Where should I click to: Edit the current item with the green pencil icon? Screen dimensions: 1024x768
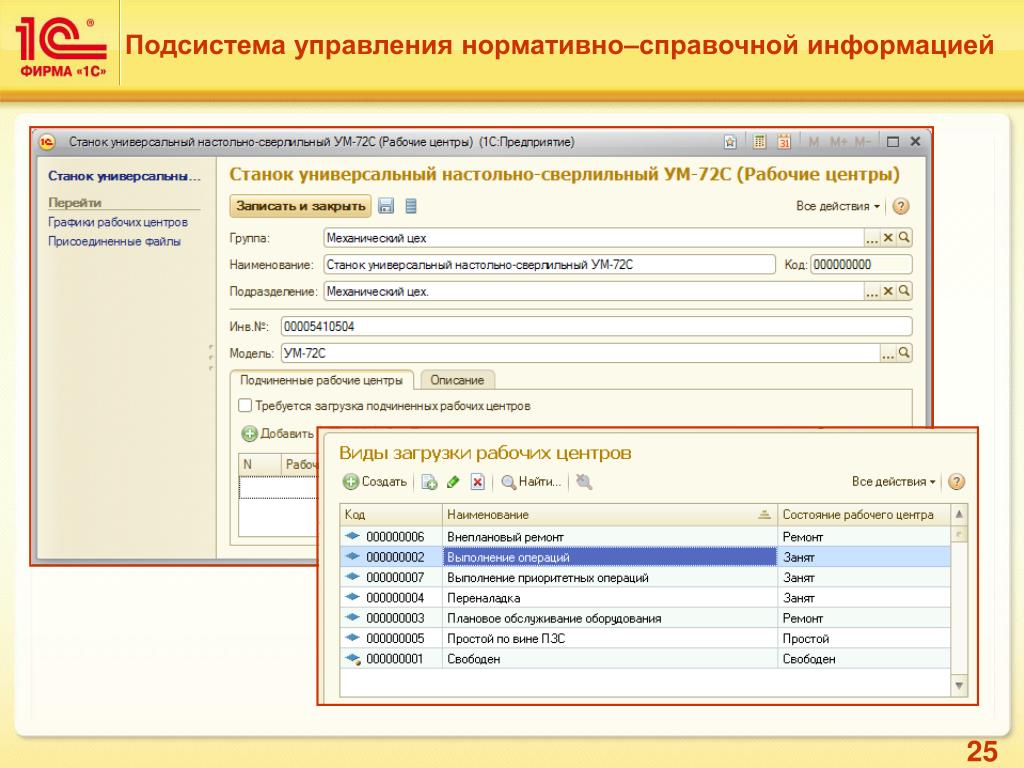pos(453,482)
